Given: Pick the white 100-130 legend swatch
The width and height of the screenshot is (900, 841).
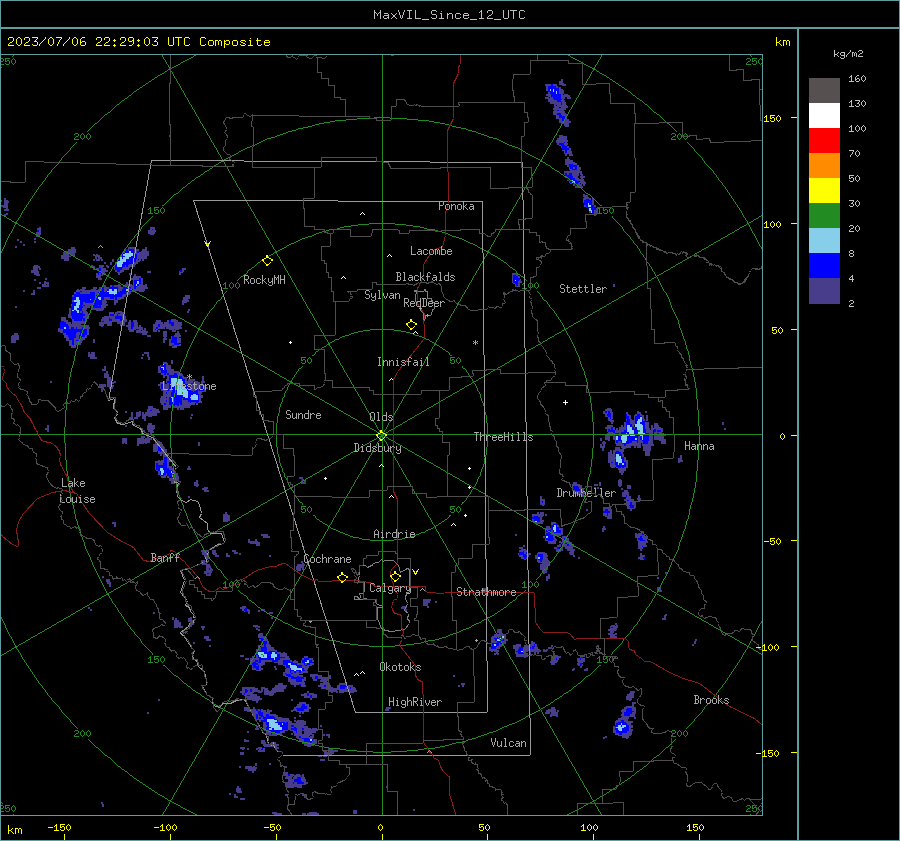Looking at the screenshot, I should (824, 116).
